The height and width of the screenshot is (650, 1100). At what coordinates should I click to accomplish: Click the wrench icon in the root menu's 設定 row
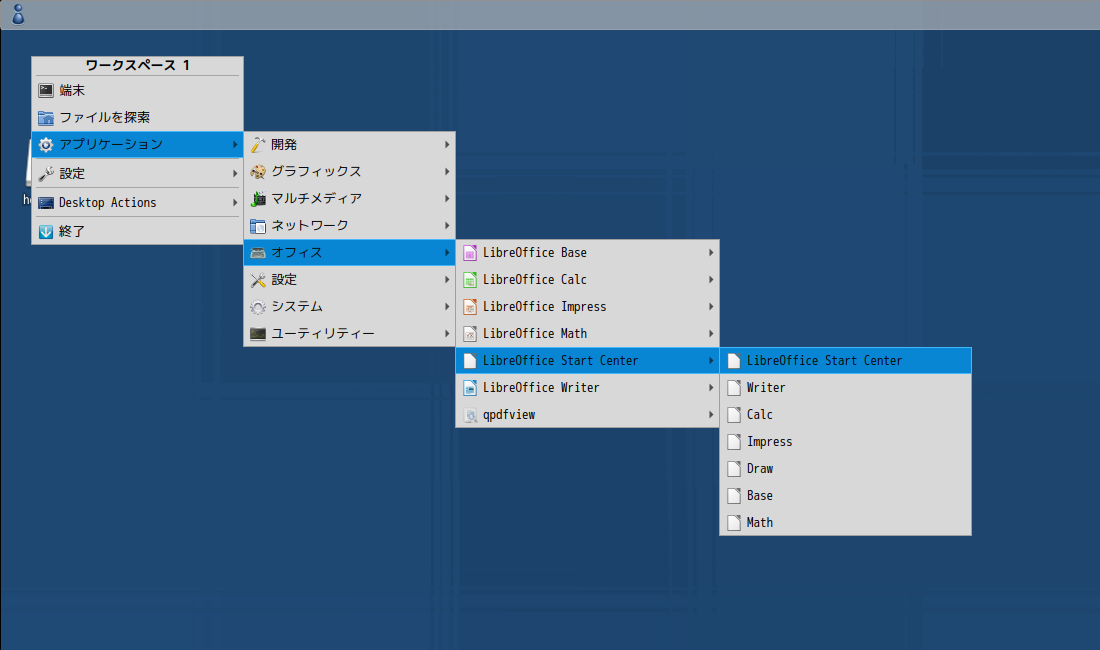[x=46, y=173]
